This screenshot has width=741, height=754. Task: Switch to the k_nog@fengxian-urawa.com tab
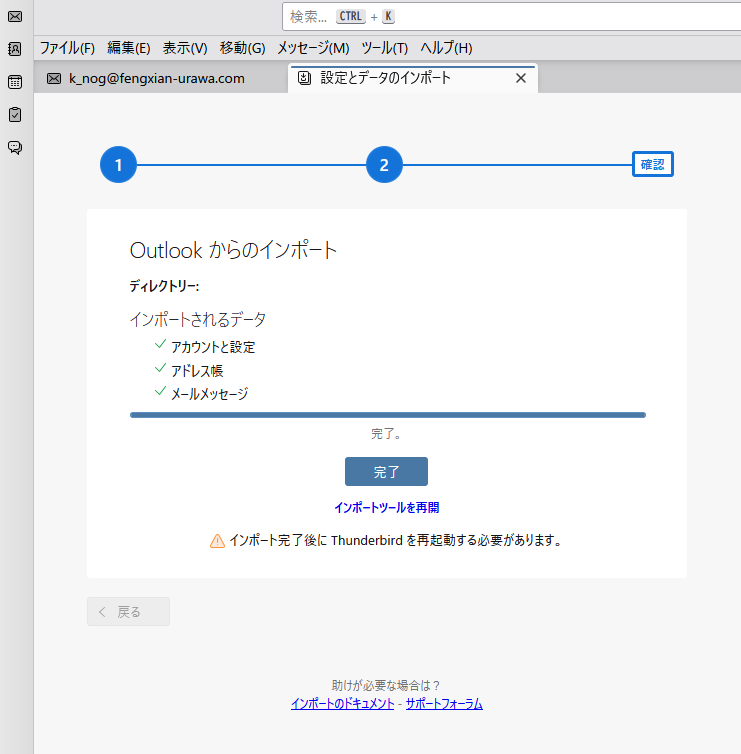[156, 78]
